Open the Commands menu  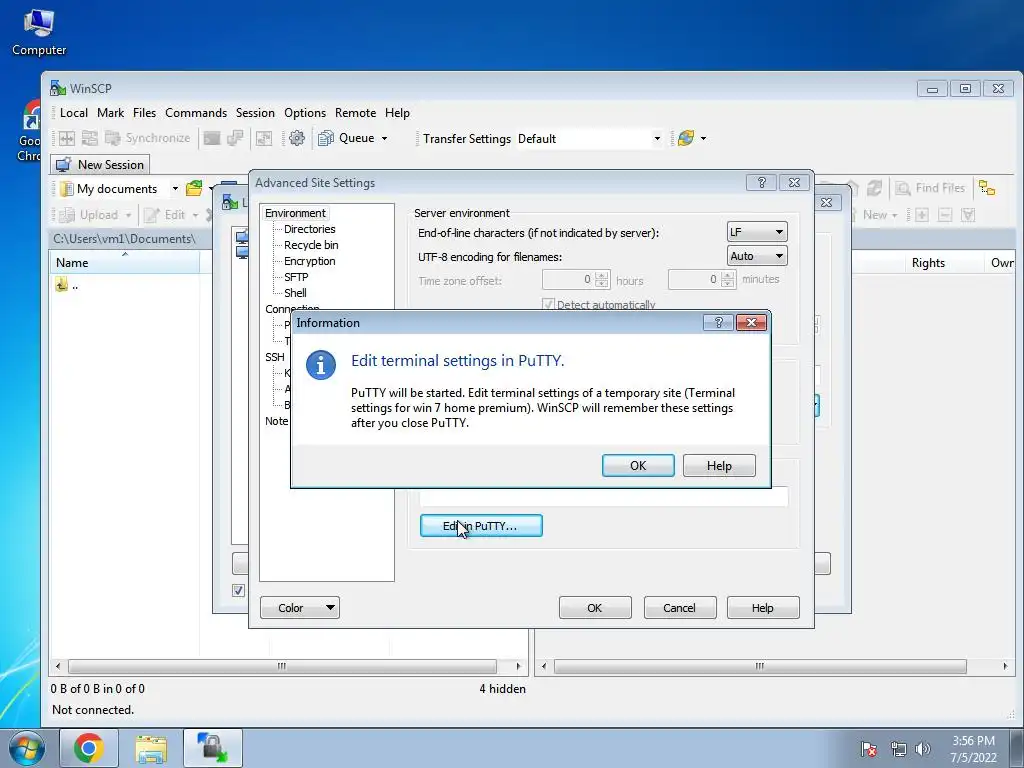(196, 113)
